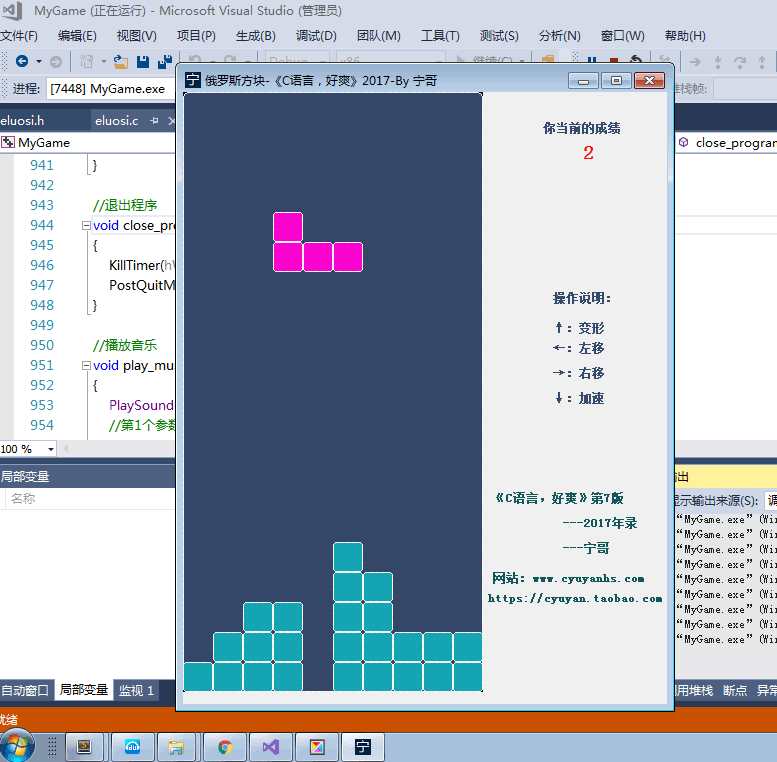The image size is (777, 762).
Task: Switch to the 自动窗口 tab
Action: pos(25,690)
